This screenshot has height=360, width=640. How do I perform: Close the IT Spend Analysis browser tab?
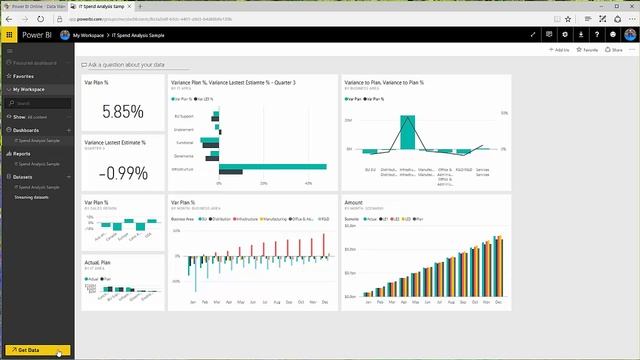coord(129,7)
